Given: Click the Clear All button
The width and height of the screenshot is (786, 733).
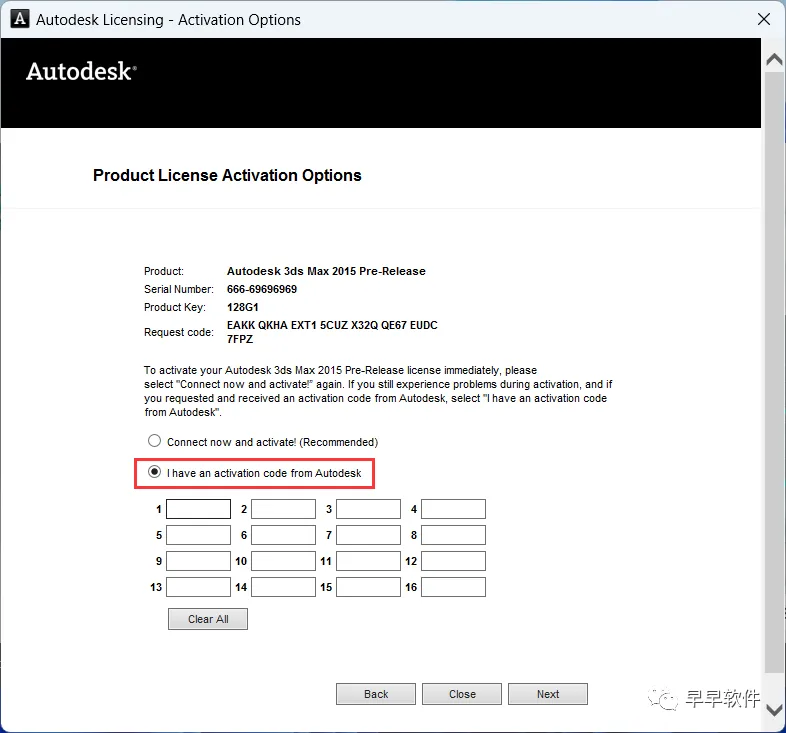Looking at the screenshot, I should pyautogui.click(x=208, y=619).
